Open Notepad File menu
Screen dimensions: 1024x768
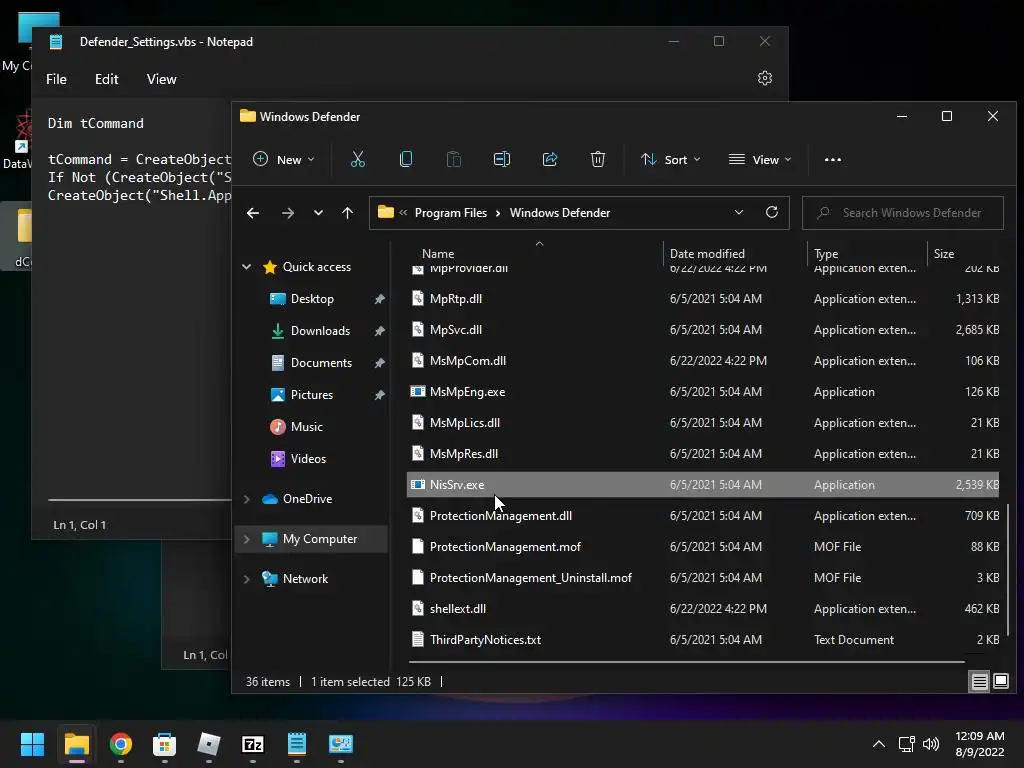click(x=56, y=79)
